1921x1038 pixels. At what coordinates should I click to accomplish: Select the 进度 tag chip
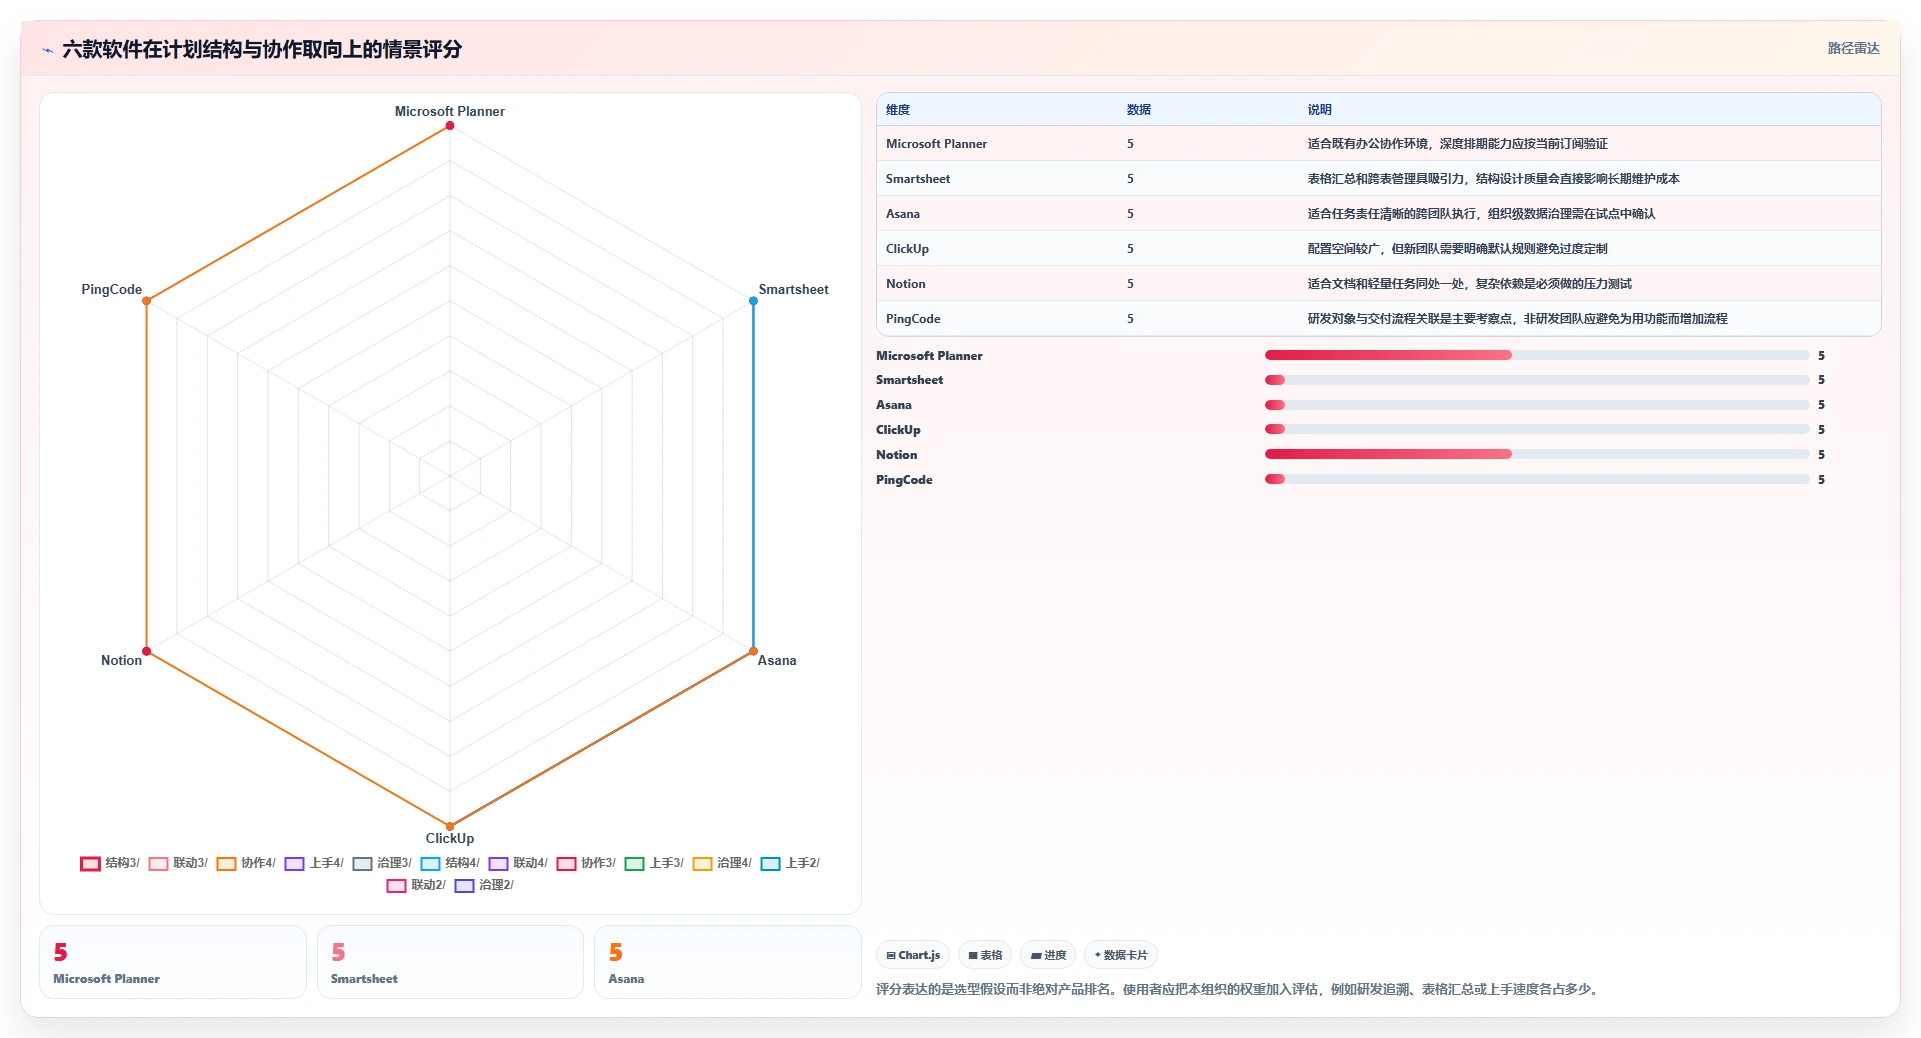(x=1048, y=955)
